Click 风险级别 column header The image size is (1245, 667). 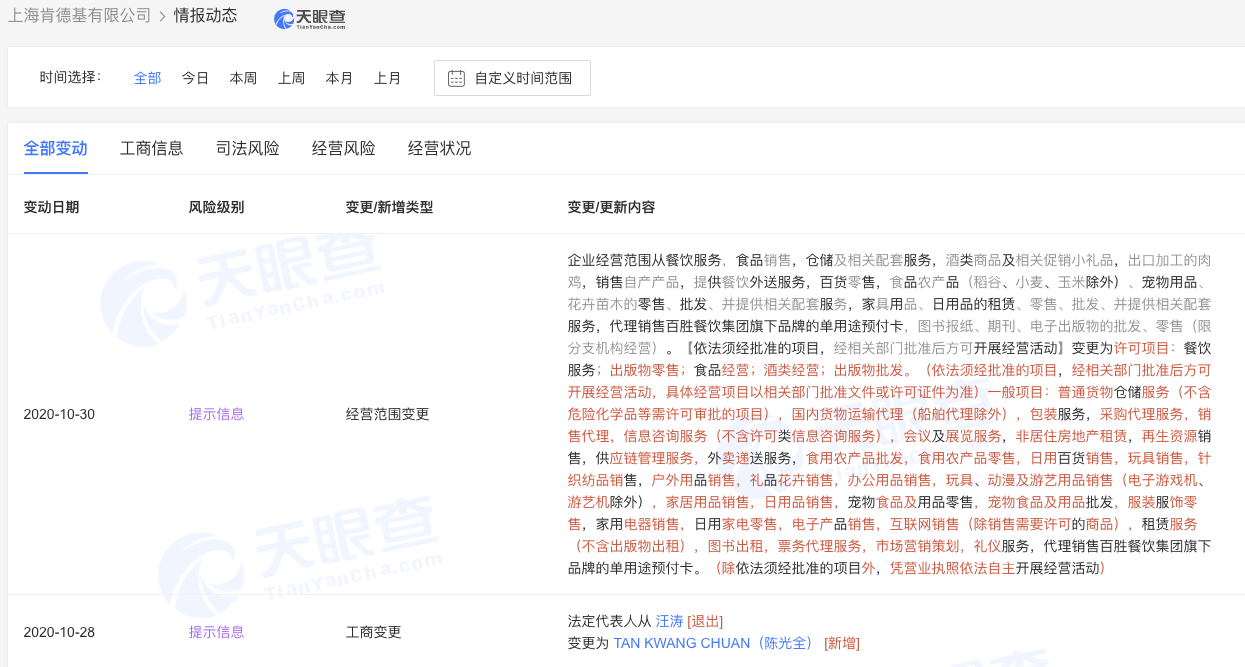217,208
